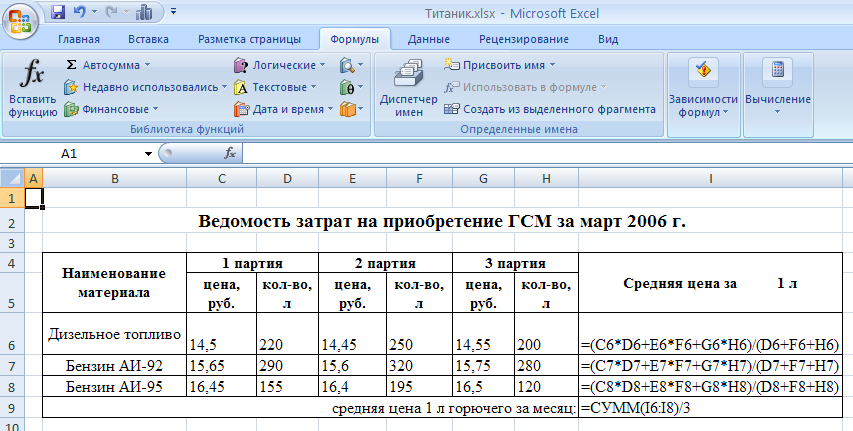Click the fx button beside formula bar
The image size is (853, 431).
230,154
